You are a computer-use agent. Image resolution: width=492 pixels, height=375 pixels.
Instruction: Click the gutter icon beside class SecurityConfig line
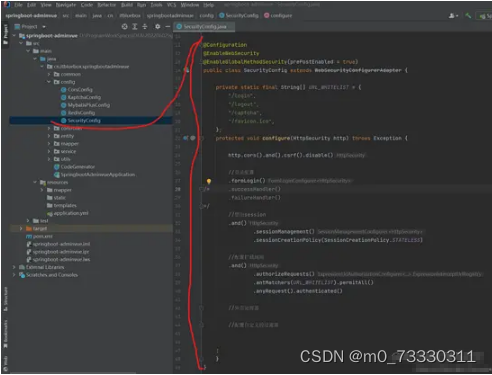(186, 70)
